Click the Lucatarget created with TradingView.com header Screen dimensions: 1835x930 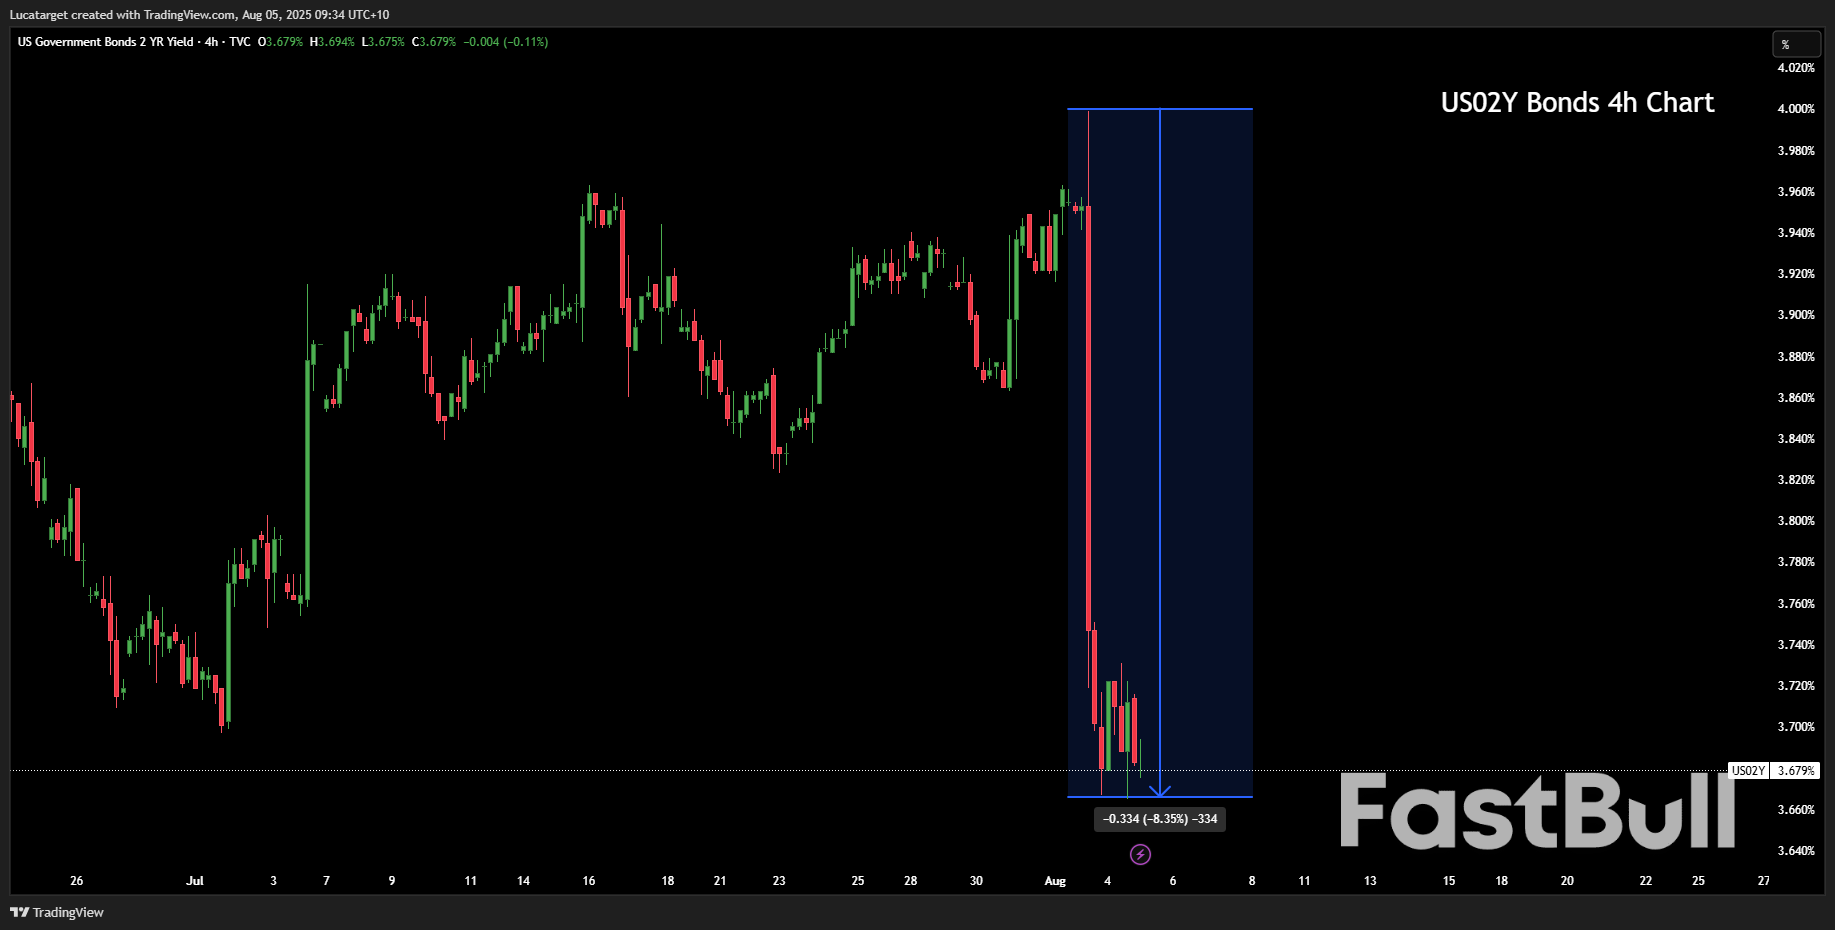point(199,15)
